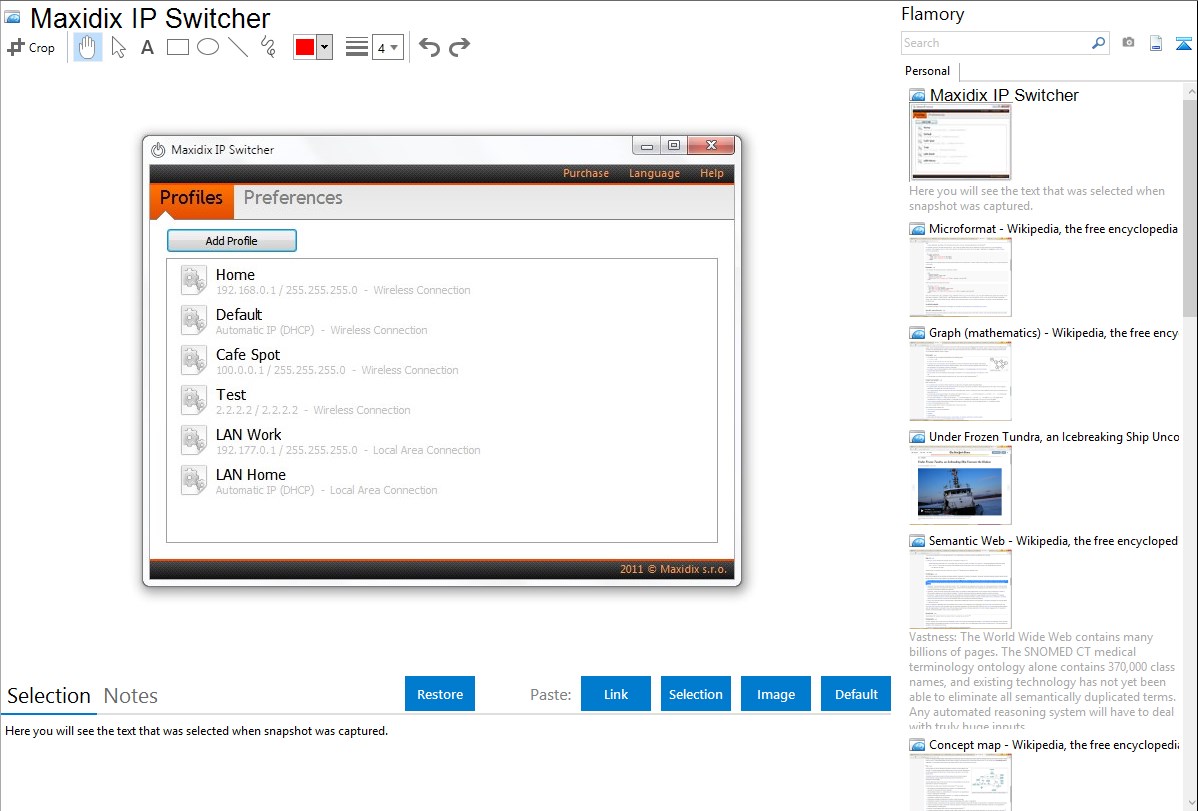The width and height of the screenshot is (1198, 811).
Task: Click the Home profile gear icon
Action: (194, 281)
